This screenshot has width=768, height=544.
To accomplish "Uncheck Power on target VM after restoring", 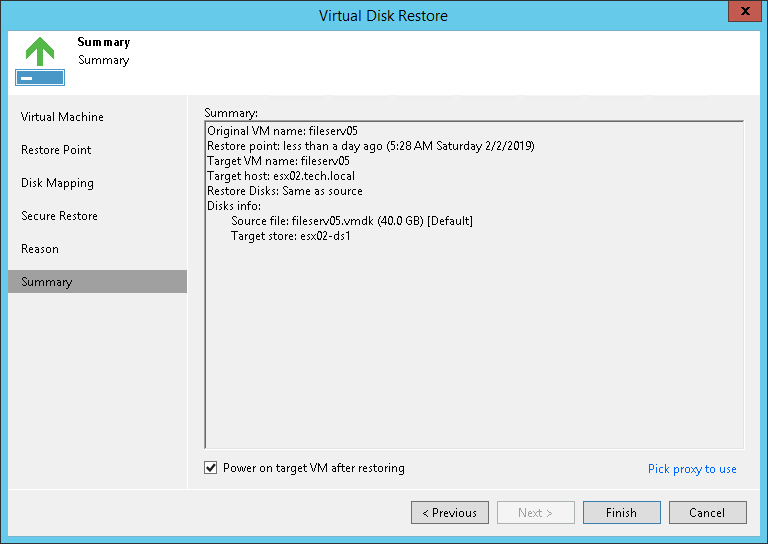I will pyautogui.click(x=211, y=468).
